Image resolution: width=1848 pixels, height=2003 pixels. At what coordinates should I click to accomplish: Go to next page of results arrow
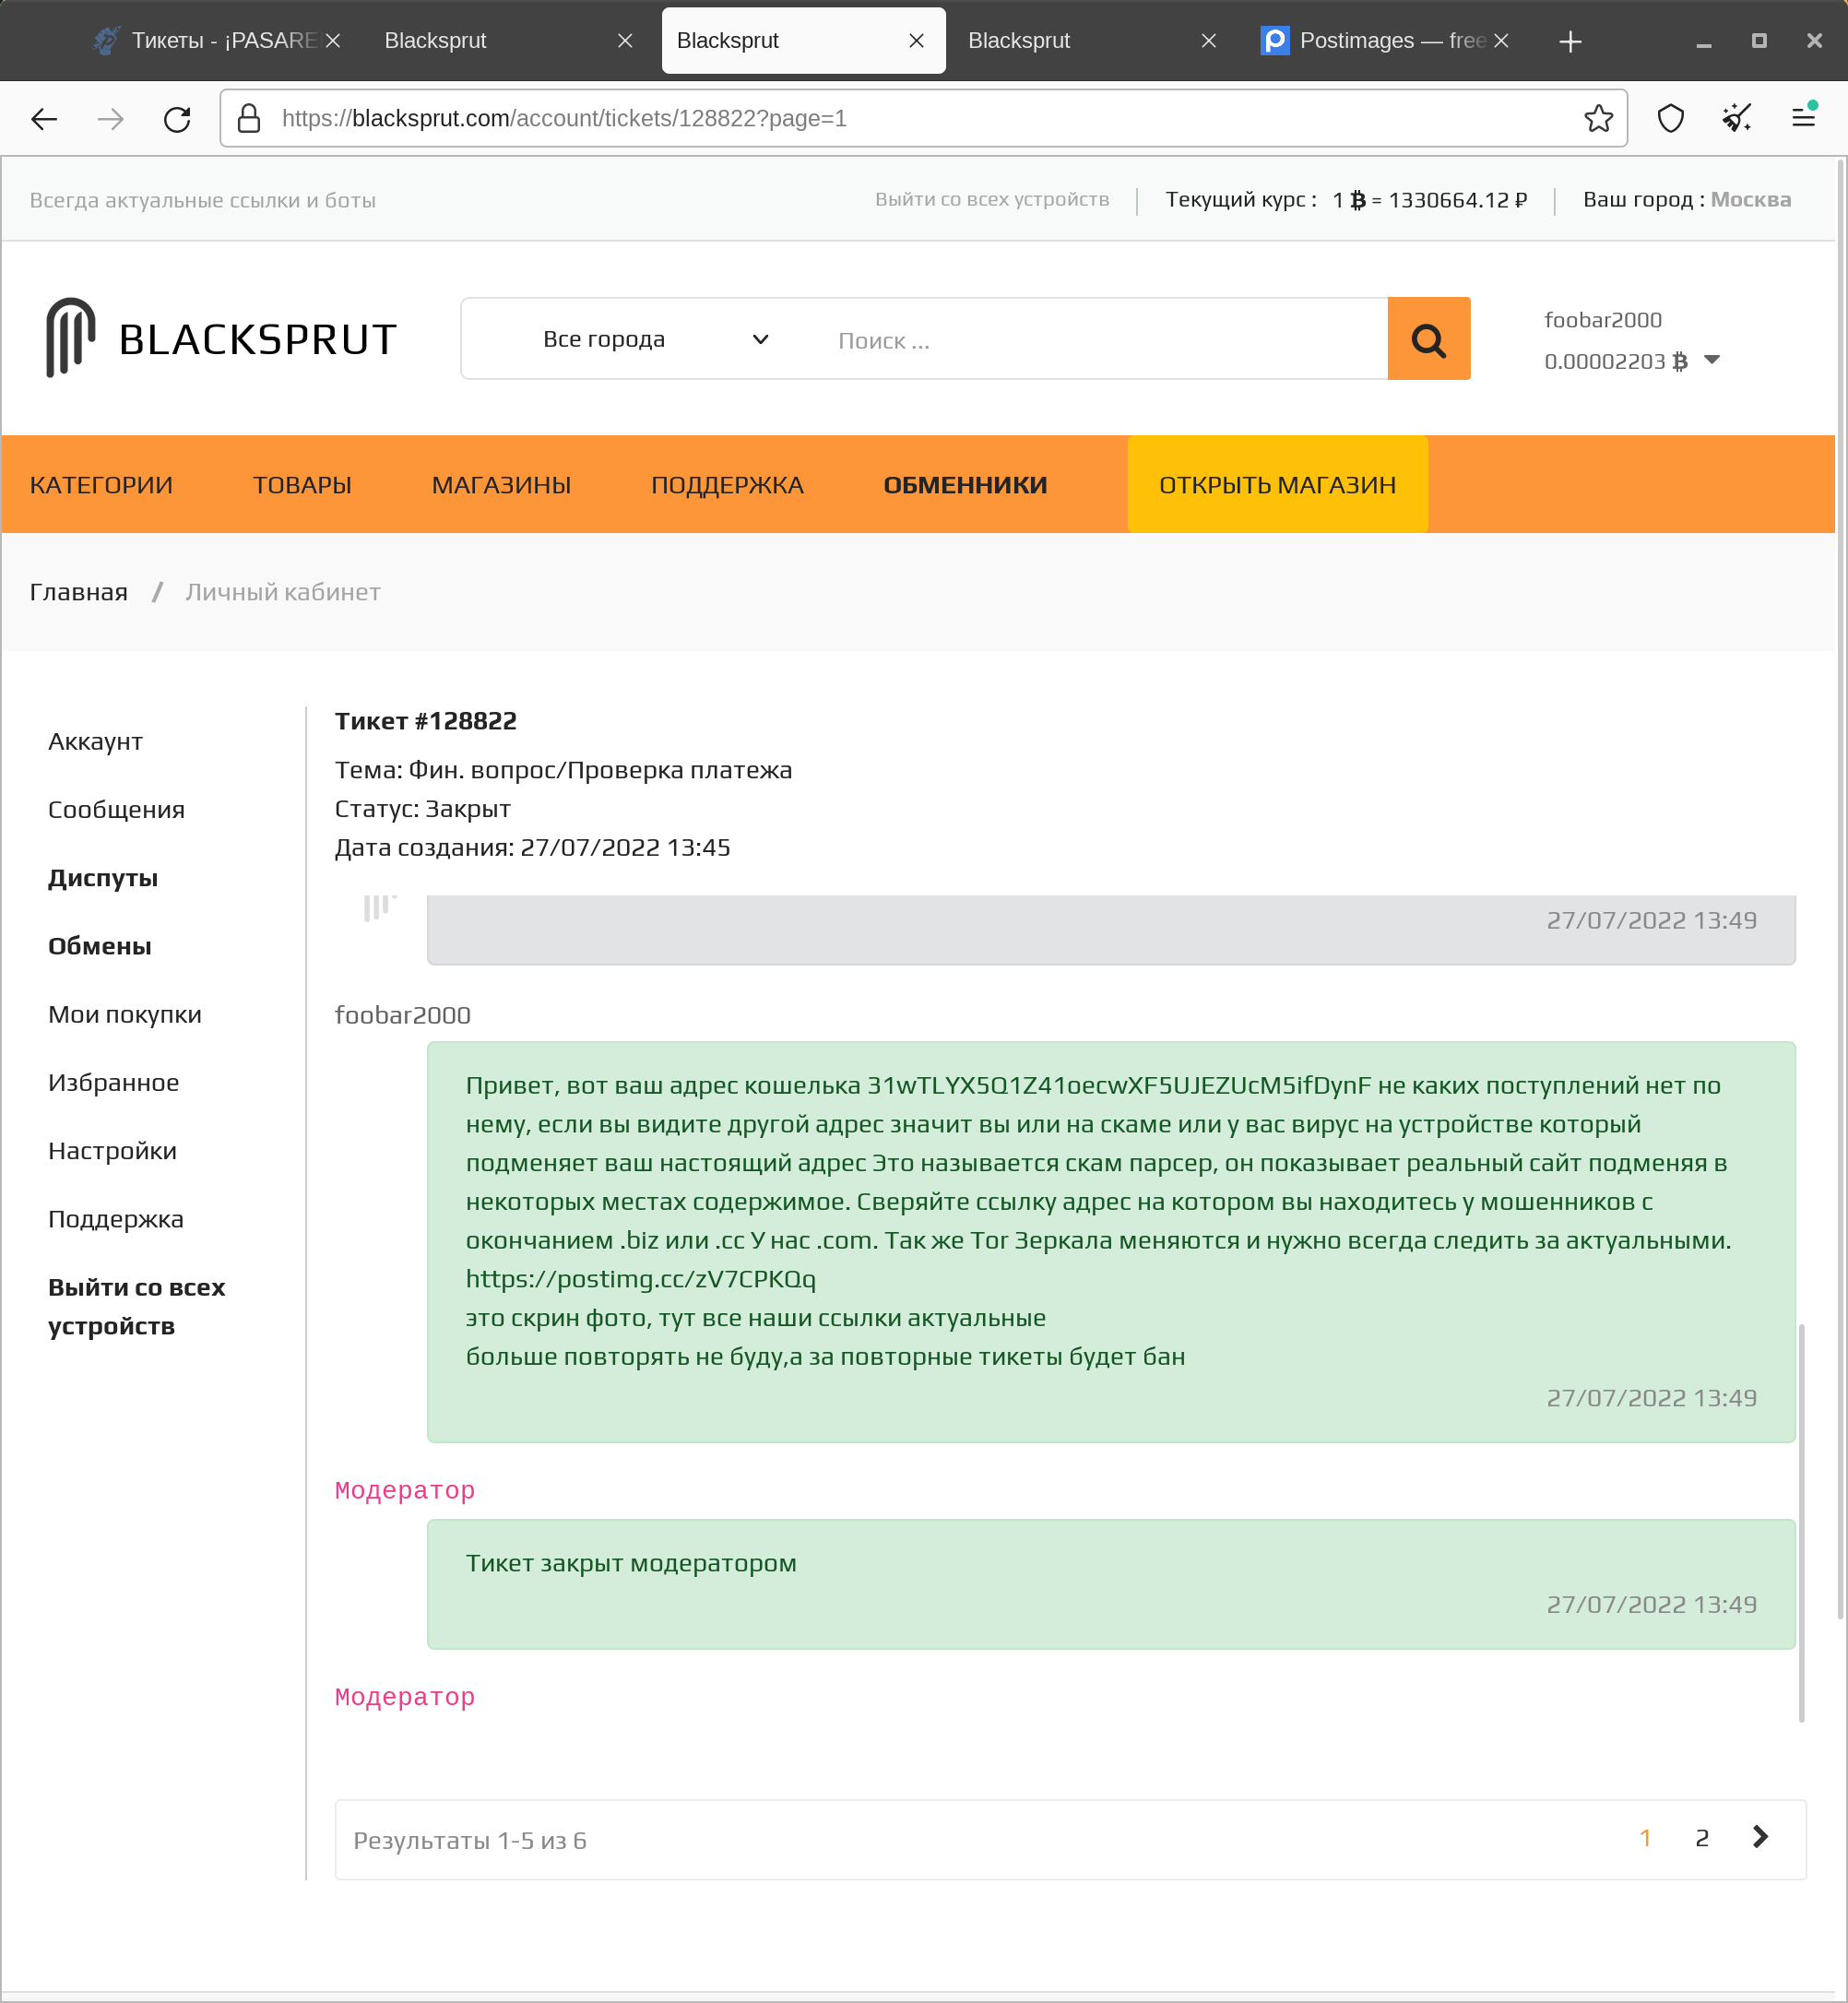point(1760,1837)
